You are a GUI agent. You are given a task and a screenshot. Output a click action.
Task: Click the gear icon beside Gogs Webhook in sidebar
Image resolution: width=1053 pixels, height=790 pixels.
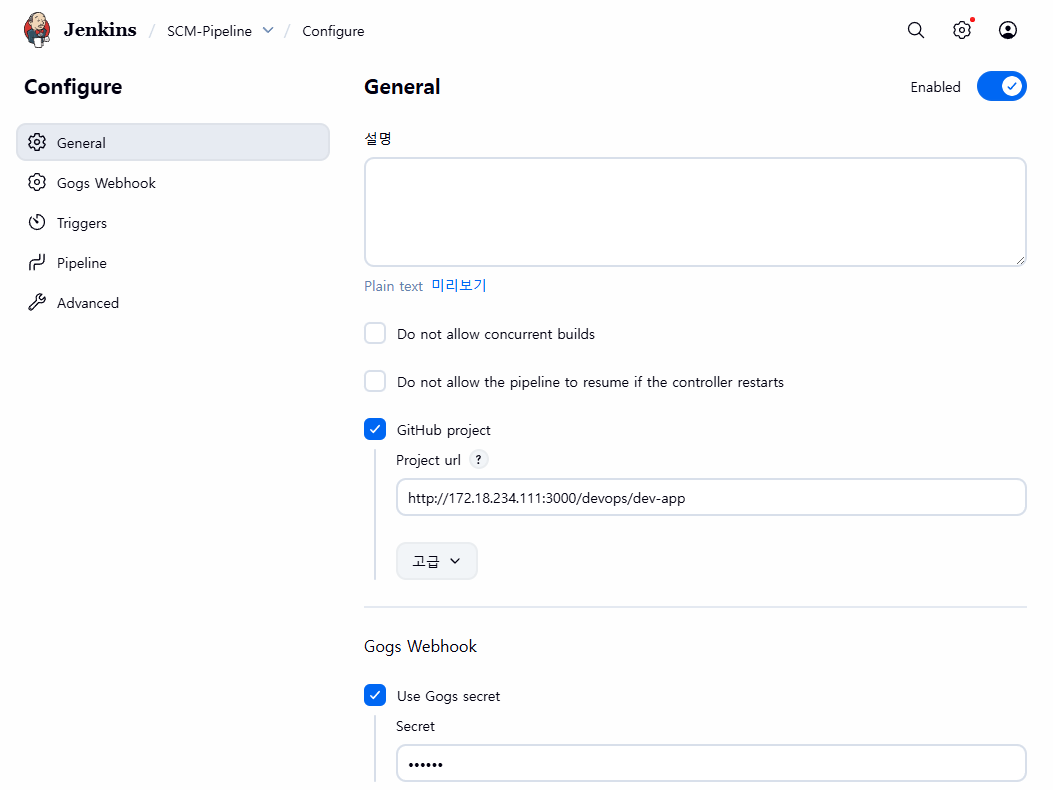(37, 183)
